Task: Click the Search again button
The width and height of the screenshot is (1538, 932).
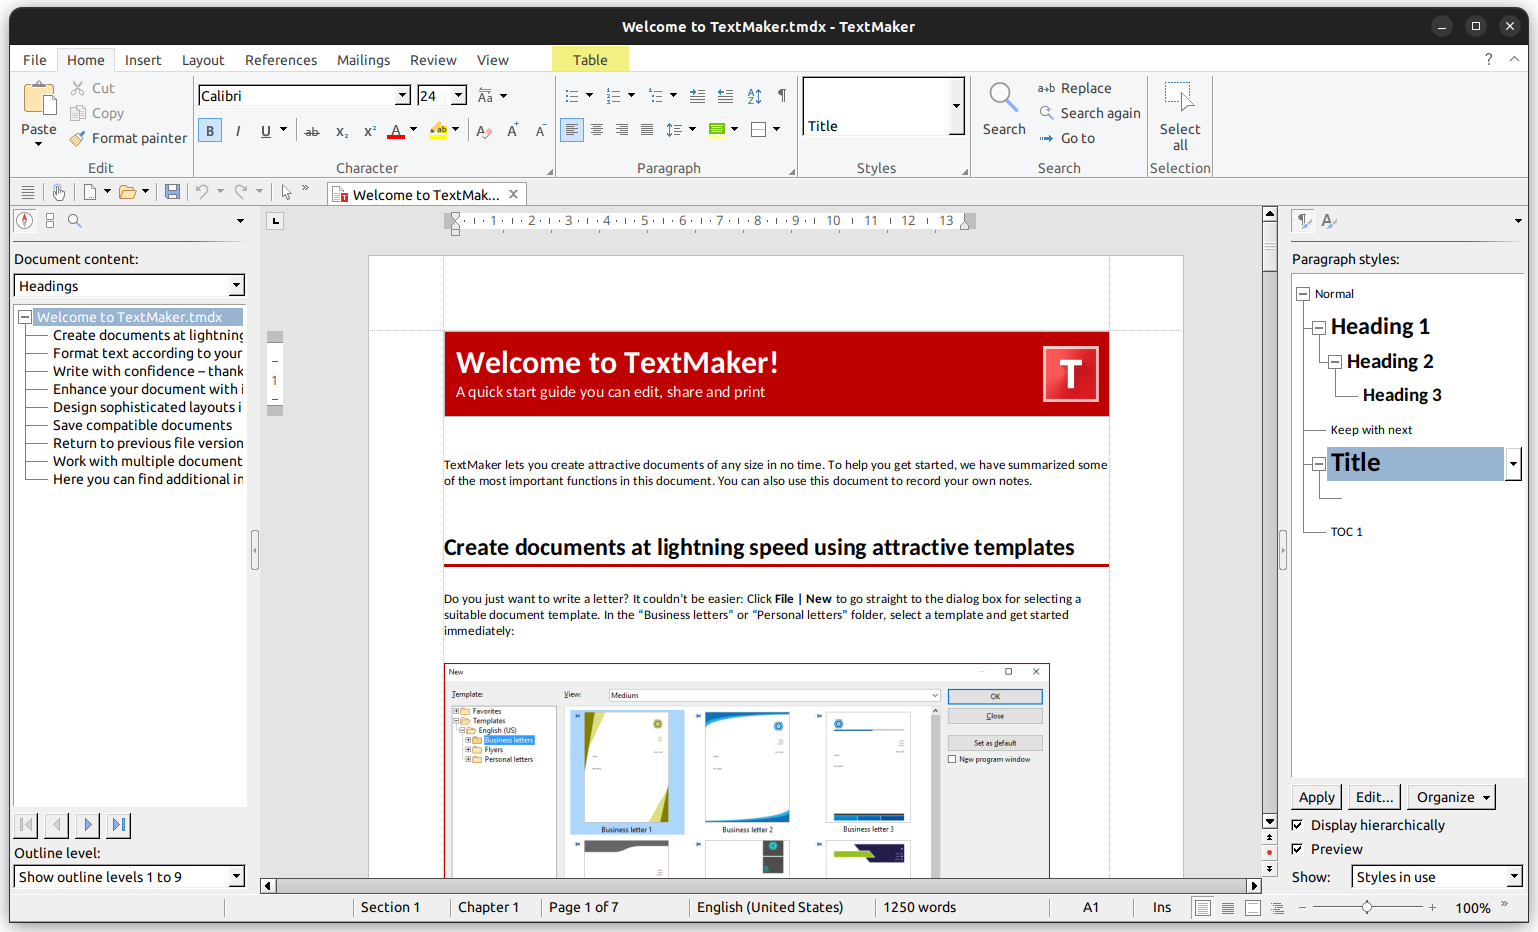Action: [1090, 113]
